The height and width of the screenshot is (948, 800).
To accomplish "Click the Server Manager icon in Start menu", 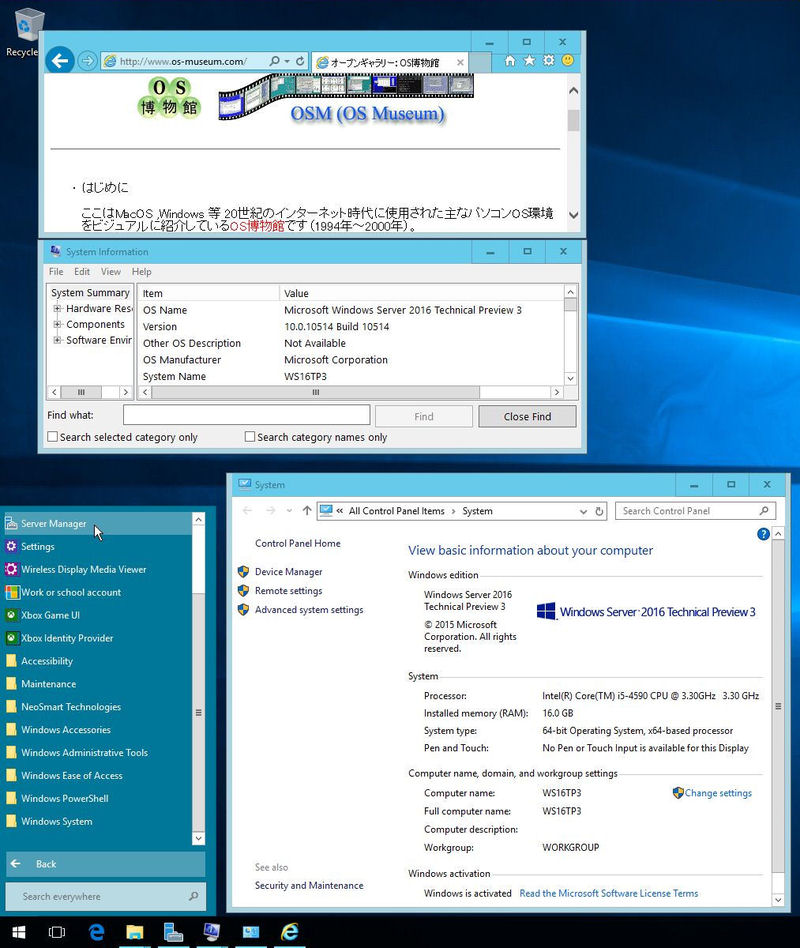I will click(x=11, y=523).
